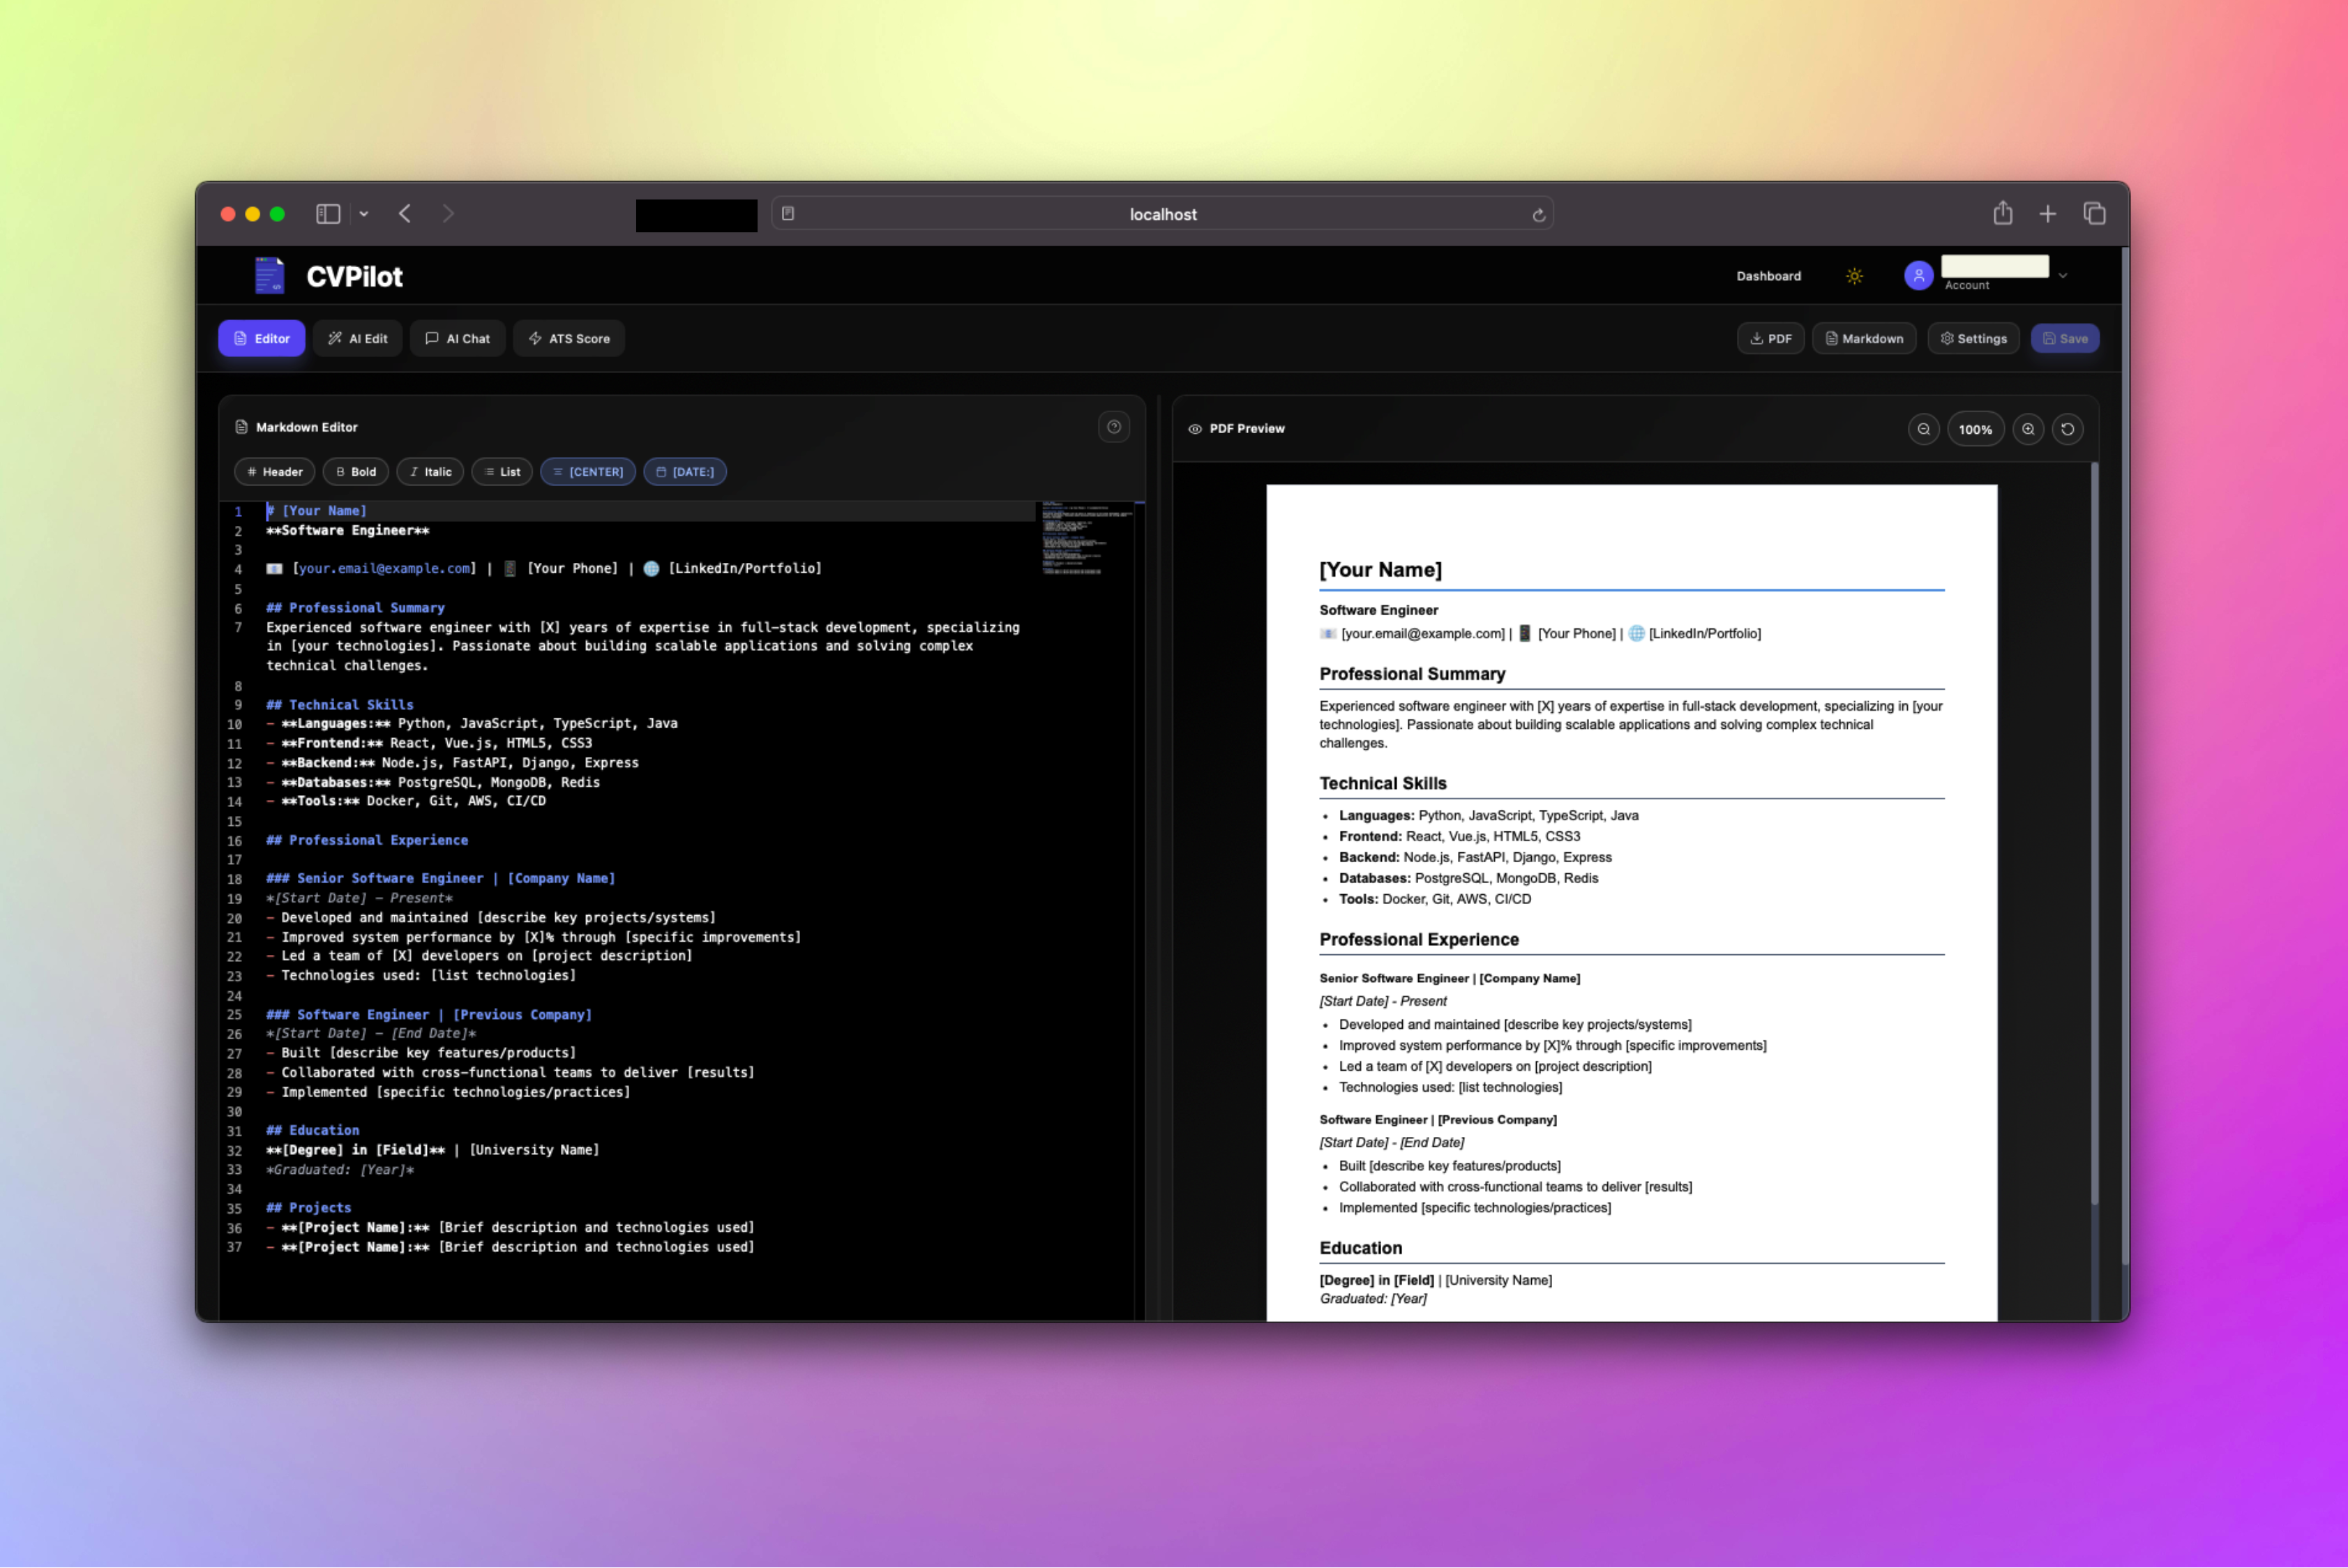Viewport: 2348px width, 1568px height.
Task: Open the Safari share icon
Action: (2003, 213)
